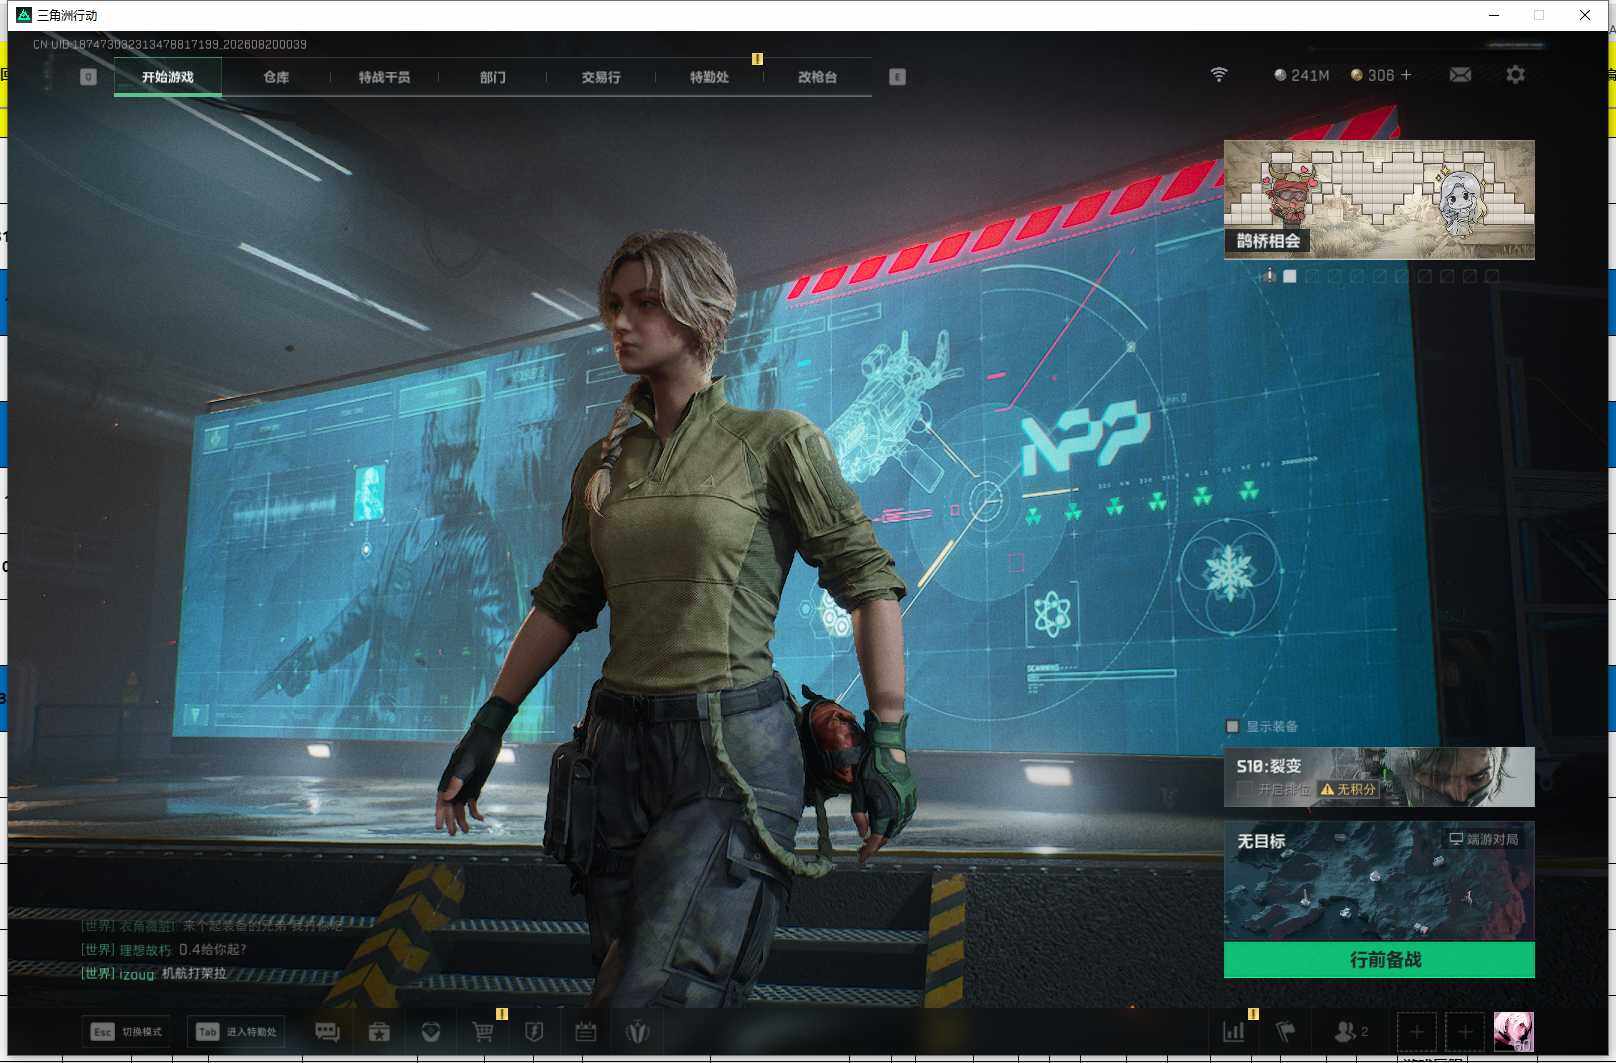Screen dimensions: 1616x1063
Task: Click the Tab 进入特勤处 button
Action: 236,1032
